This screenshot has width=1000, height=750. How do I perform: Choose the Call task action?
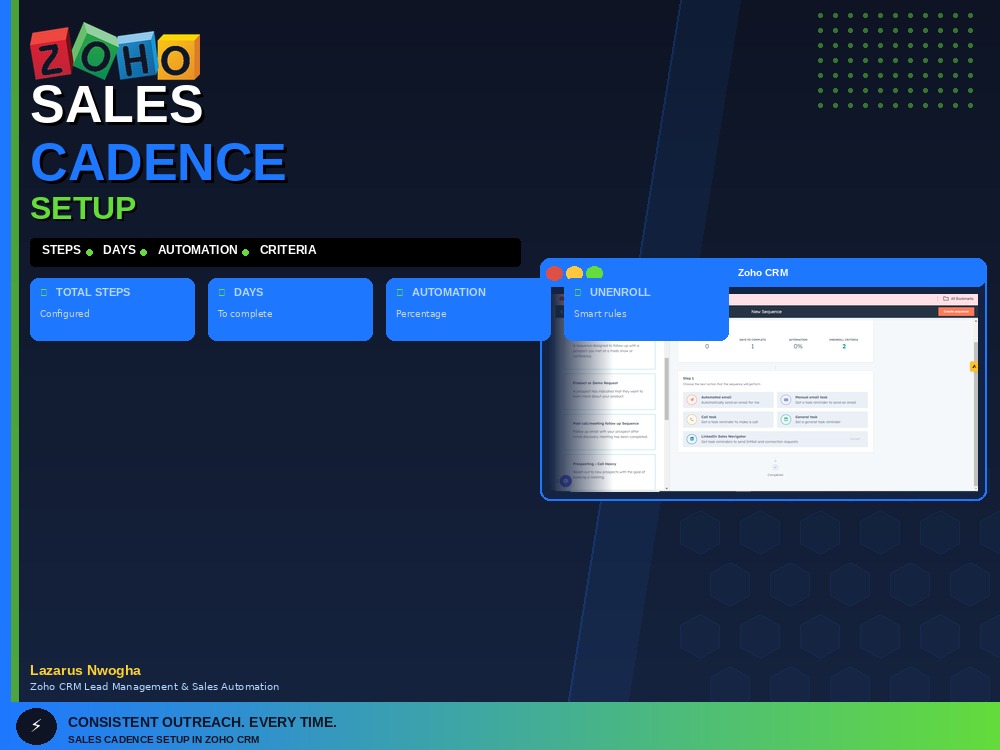(x=728, y=420)
